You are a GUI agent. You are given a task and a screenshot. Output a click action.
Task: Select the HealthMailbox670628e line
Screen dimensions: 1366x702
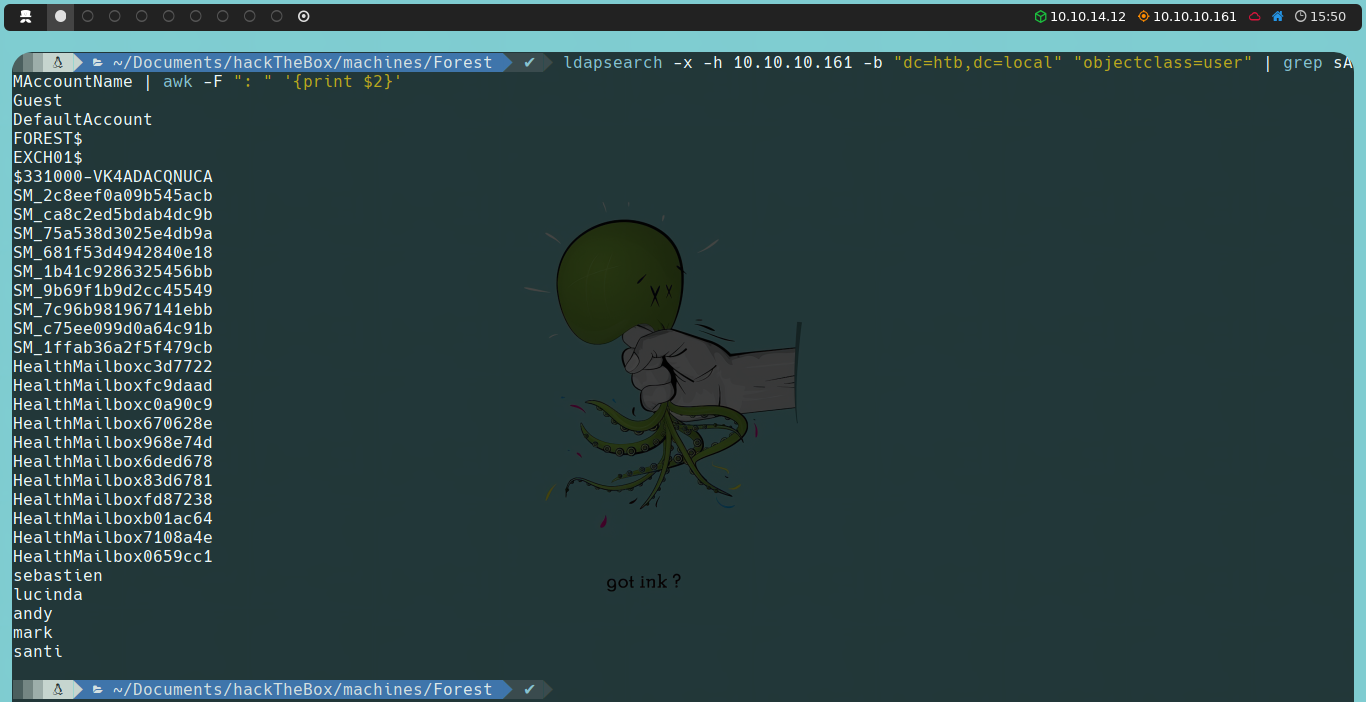(113, 423)
